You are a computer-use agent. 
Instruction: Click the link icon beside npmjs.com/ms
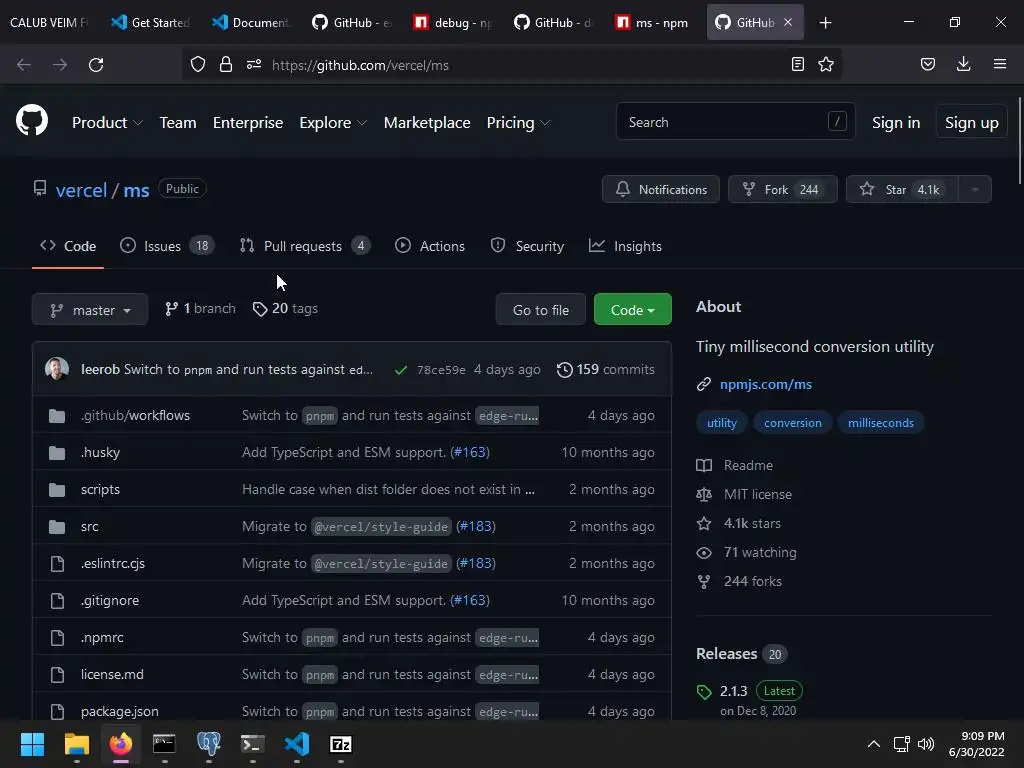703,385
